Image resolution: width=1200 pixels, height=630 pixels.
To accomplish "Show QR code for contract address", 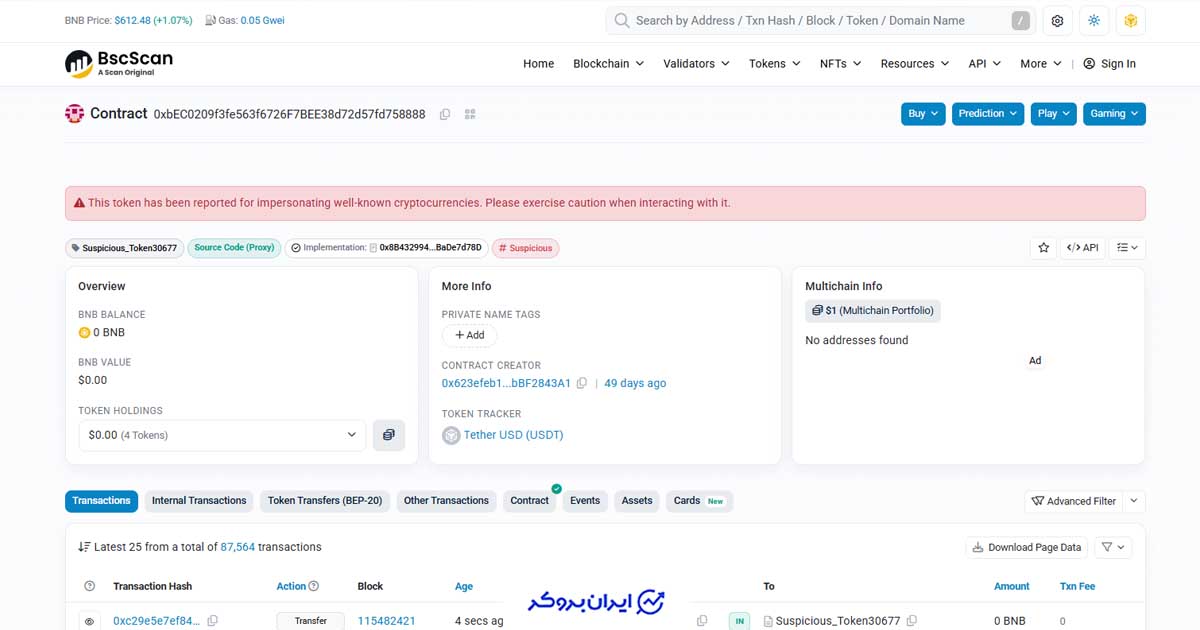I will point(470,114).
